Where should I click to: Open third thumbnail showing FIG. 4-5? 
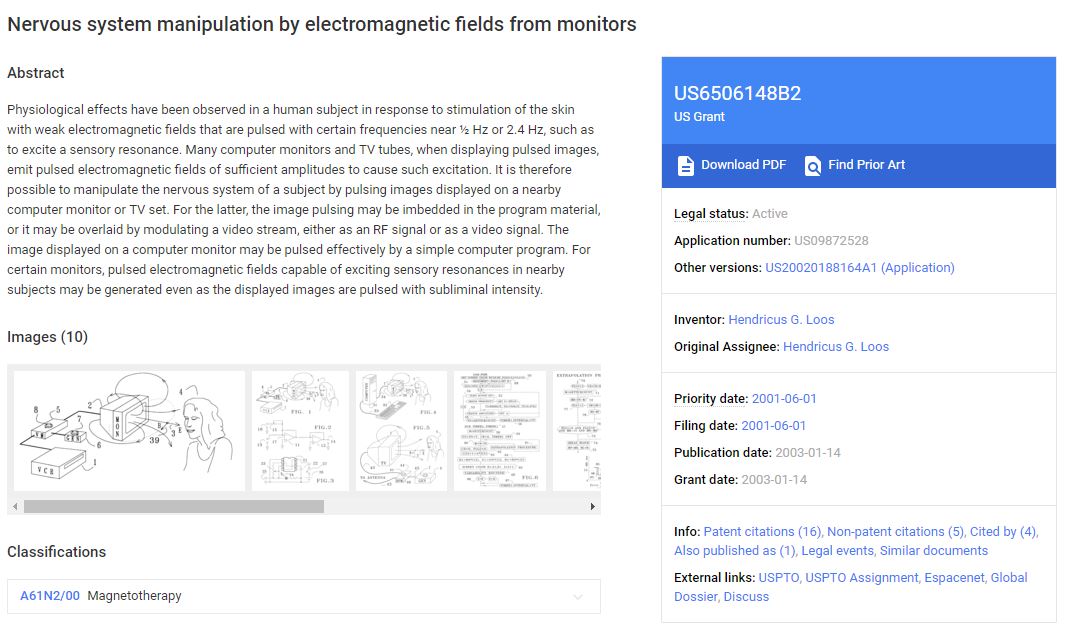pos(401,431)
